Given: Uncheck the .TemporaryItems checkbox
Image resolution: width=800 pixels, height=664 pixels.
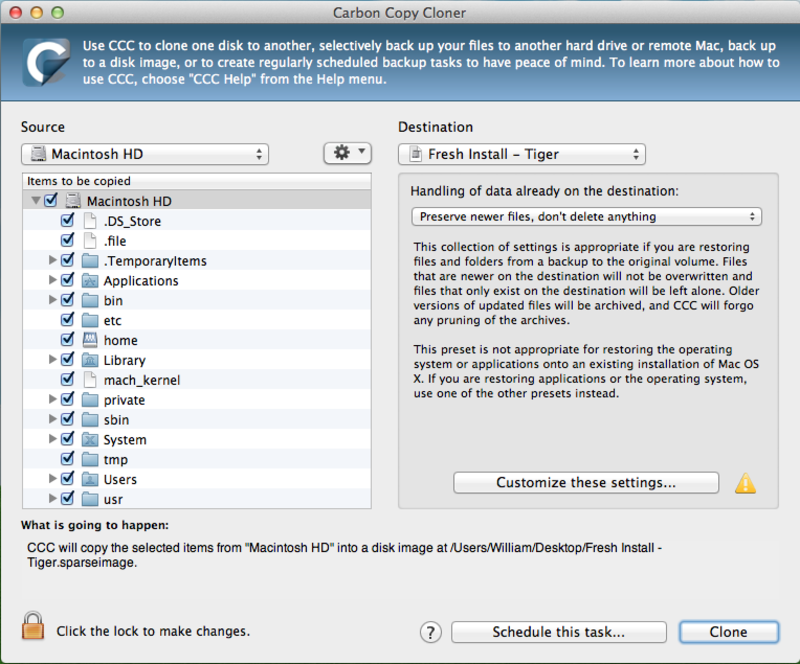Looking at the screenshot, I should point(67,260).
